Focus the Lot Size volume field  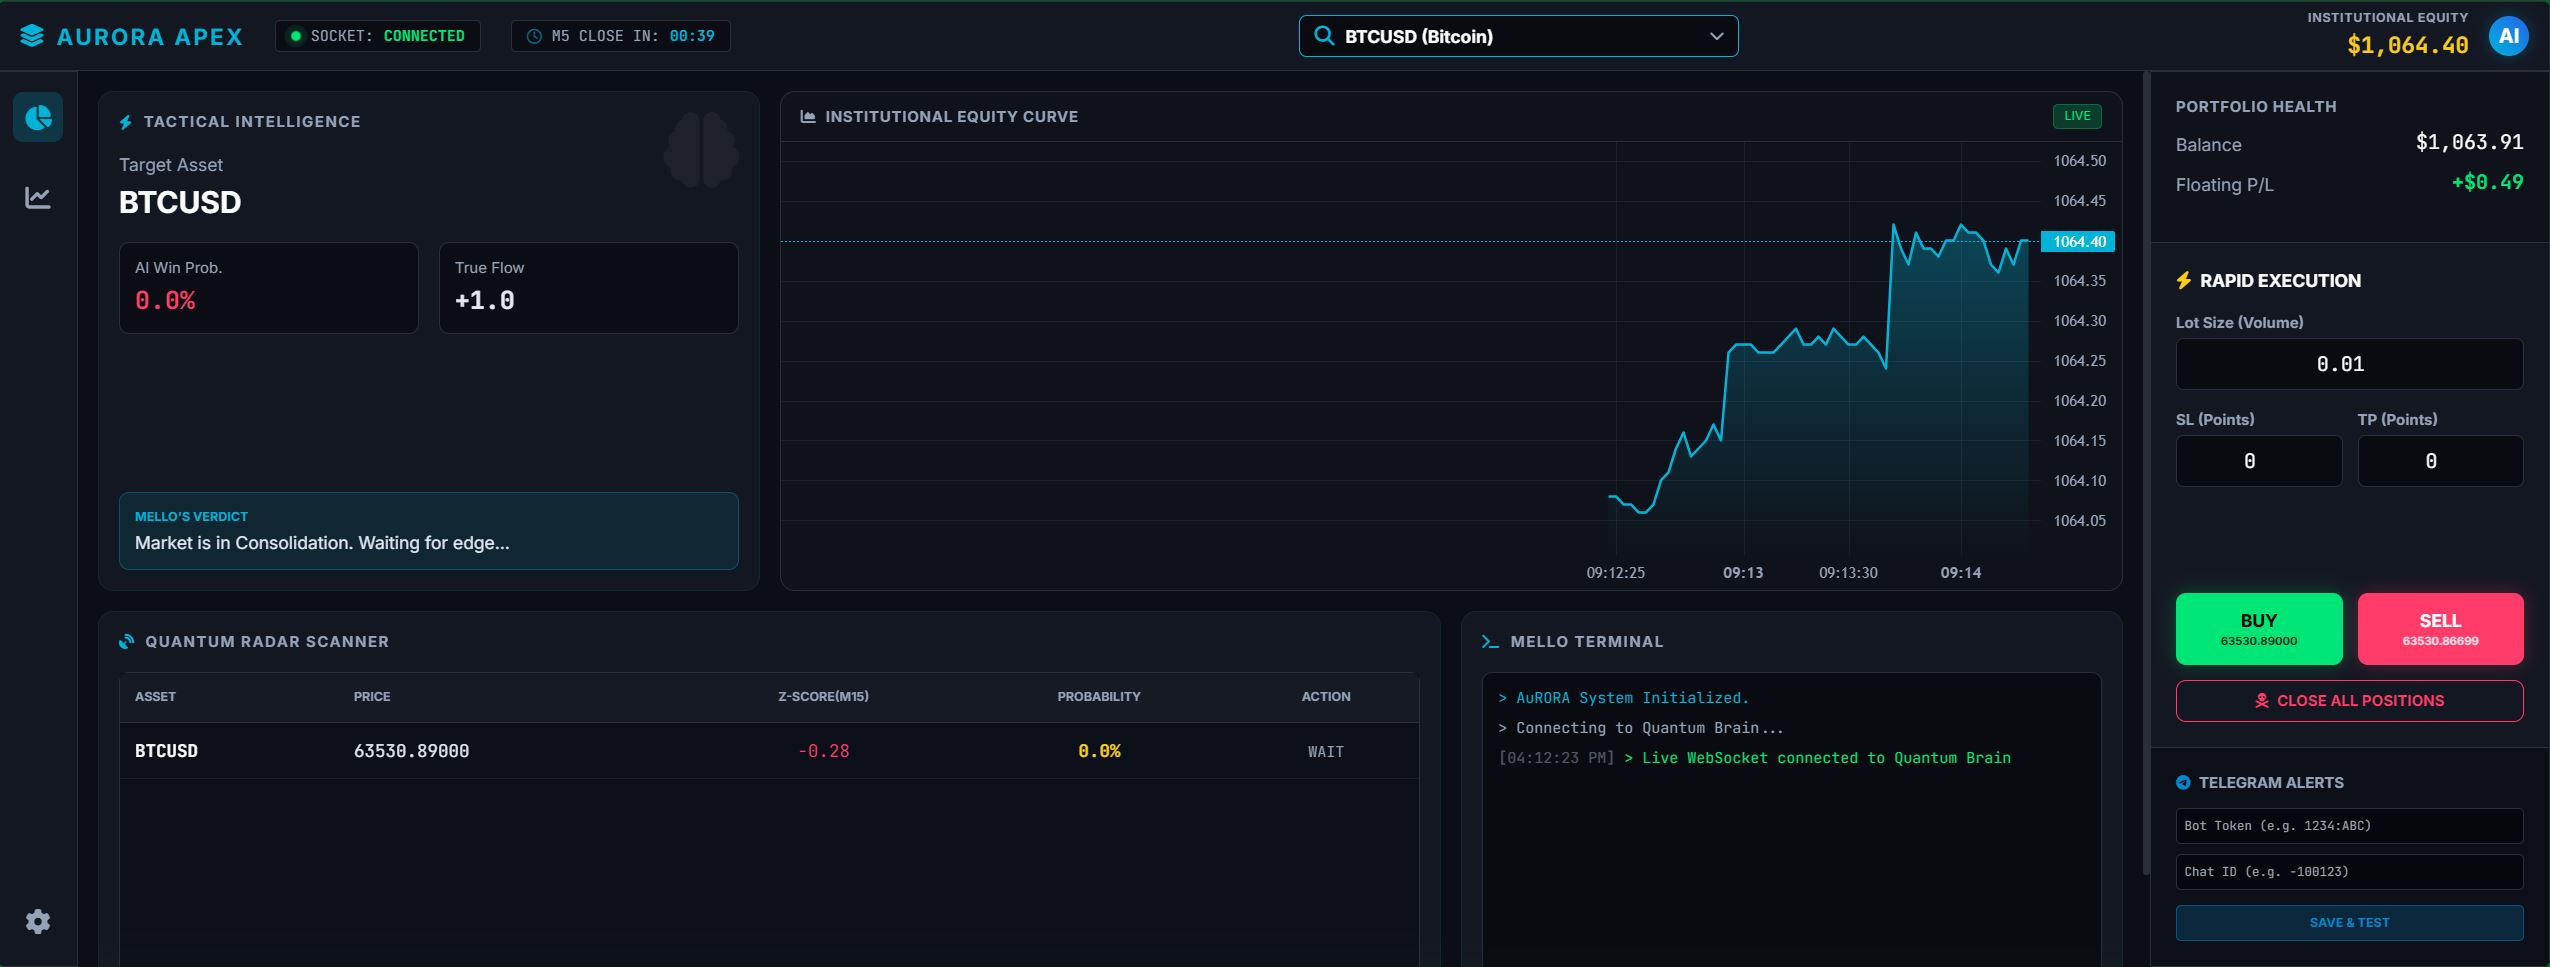2349,364
